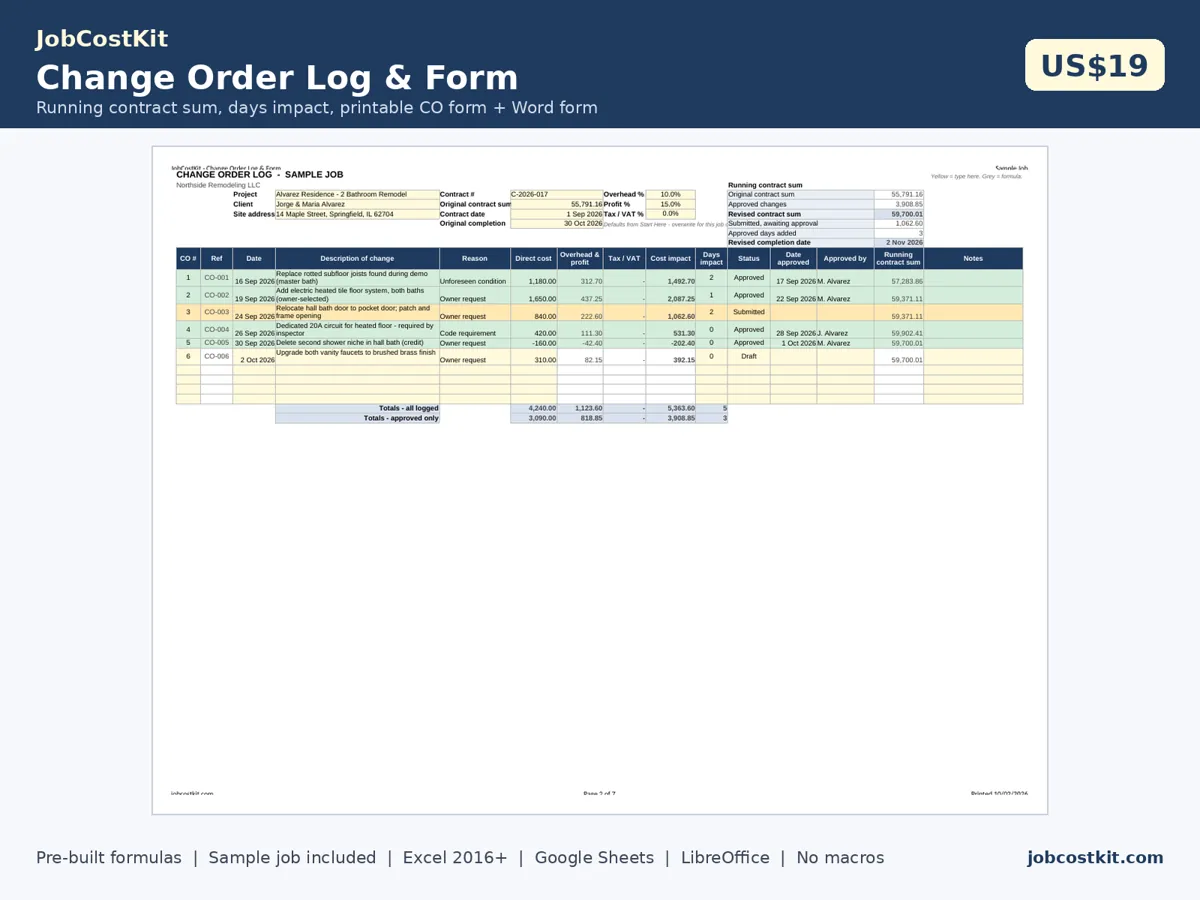Viewport: 1200px width, 900px height.
Task: Select the Client field Jorge & Maria Alvarez
Action: tap(357, 204)
